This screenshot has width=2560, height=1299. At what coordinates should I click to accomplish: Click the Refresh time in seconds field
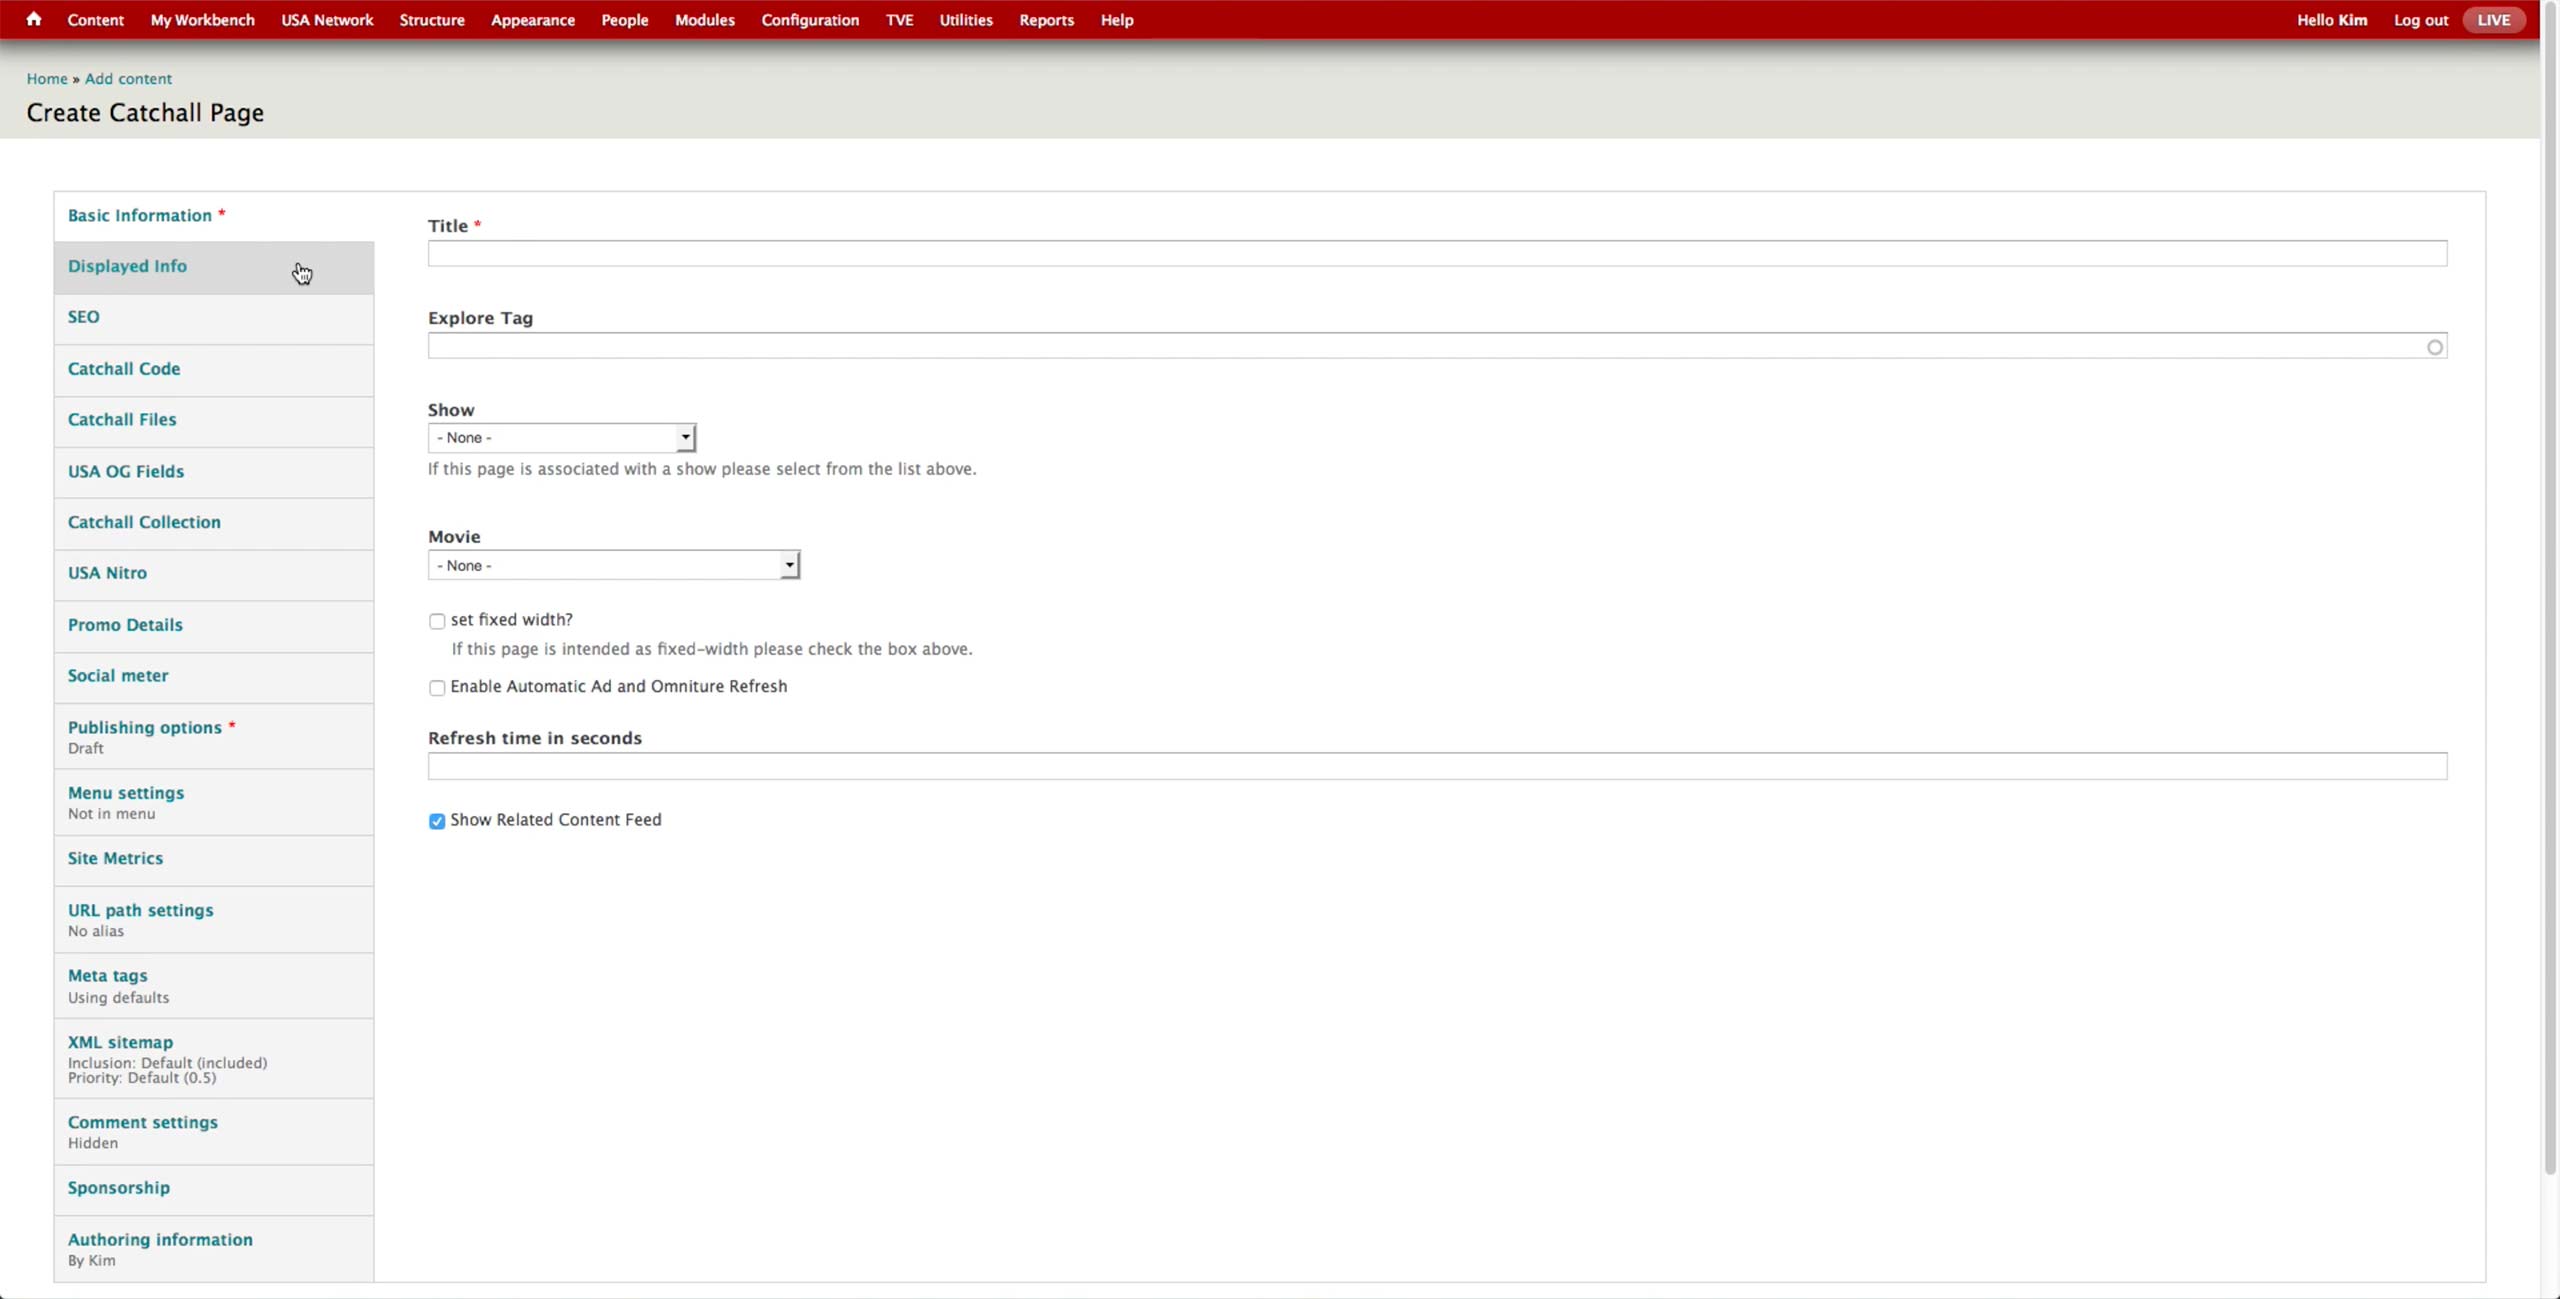pyautogui.click(x=1437, y=767)
